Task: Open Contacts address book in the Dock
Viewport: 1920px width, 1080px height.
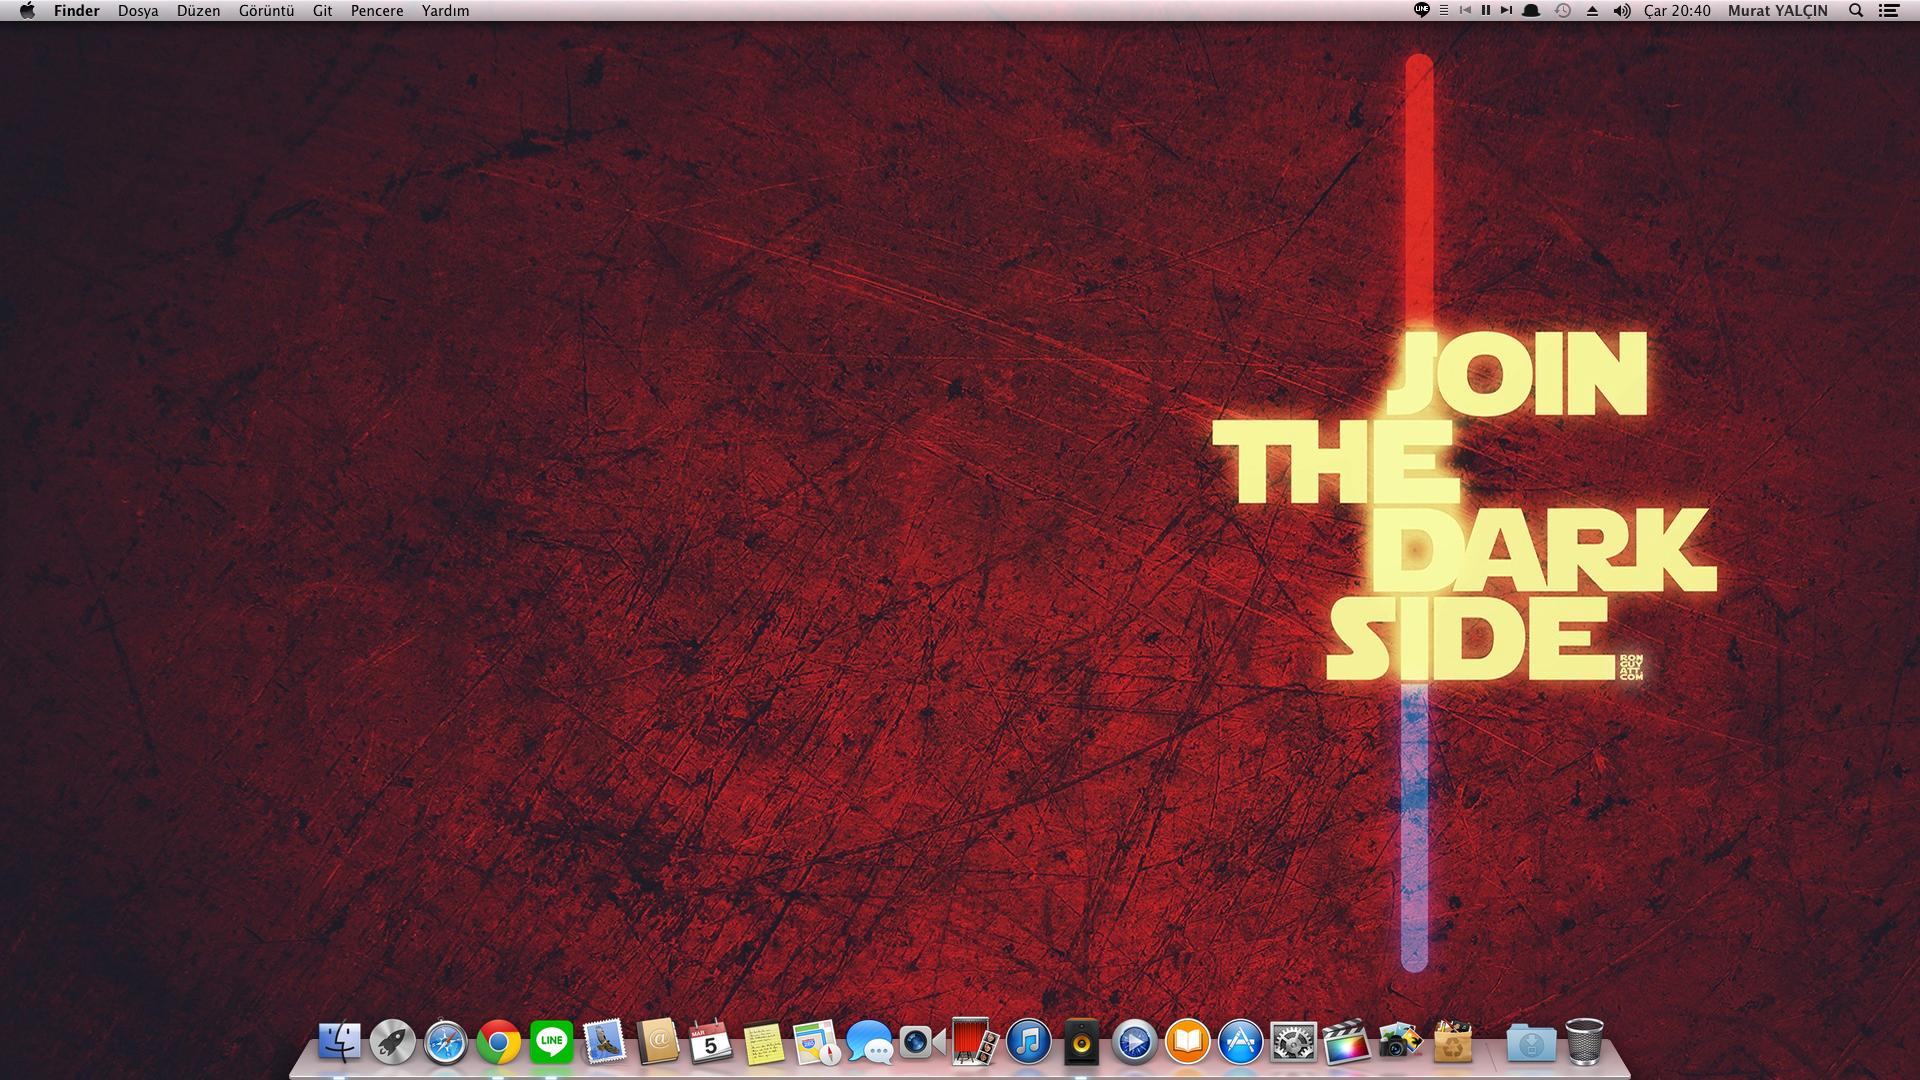Action: click(x=657, y=1042)
